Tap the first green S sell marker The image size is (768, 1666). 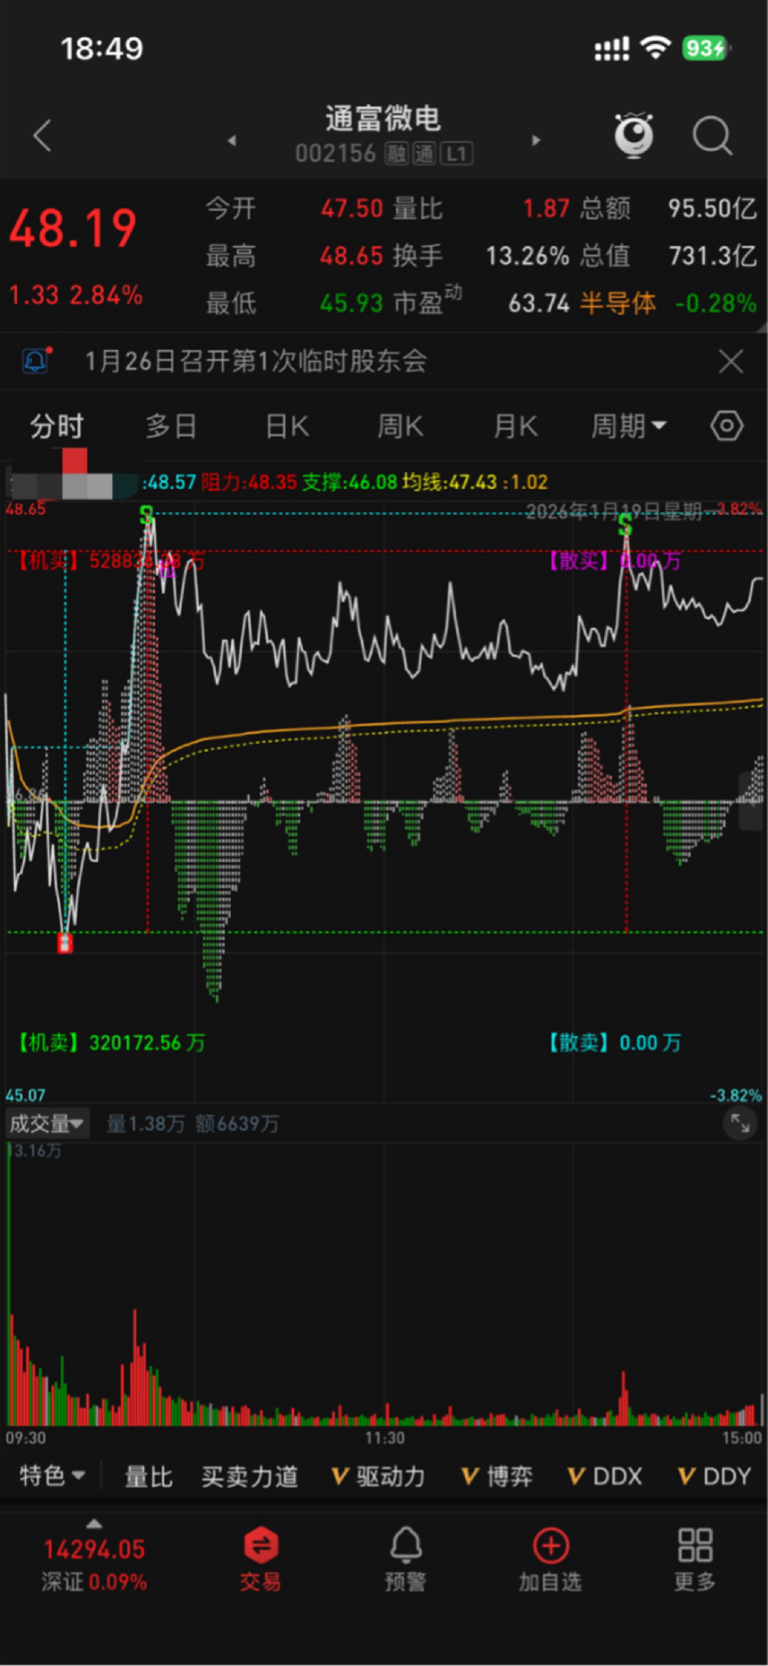(147, 515)
